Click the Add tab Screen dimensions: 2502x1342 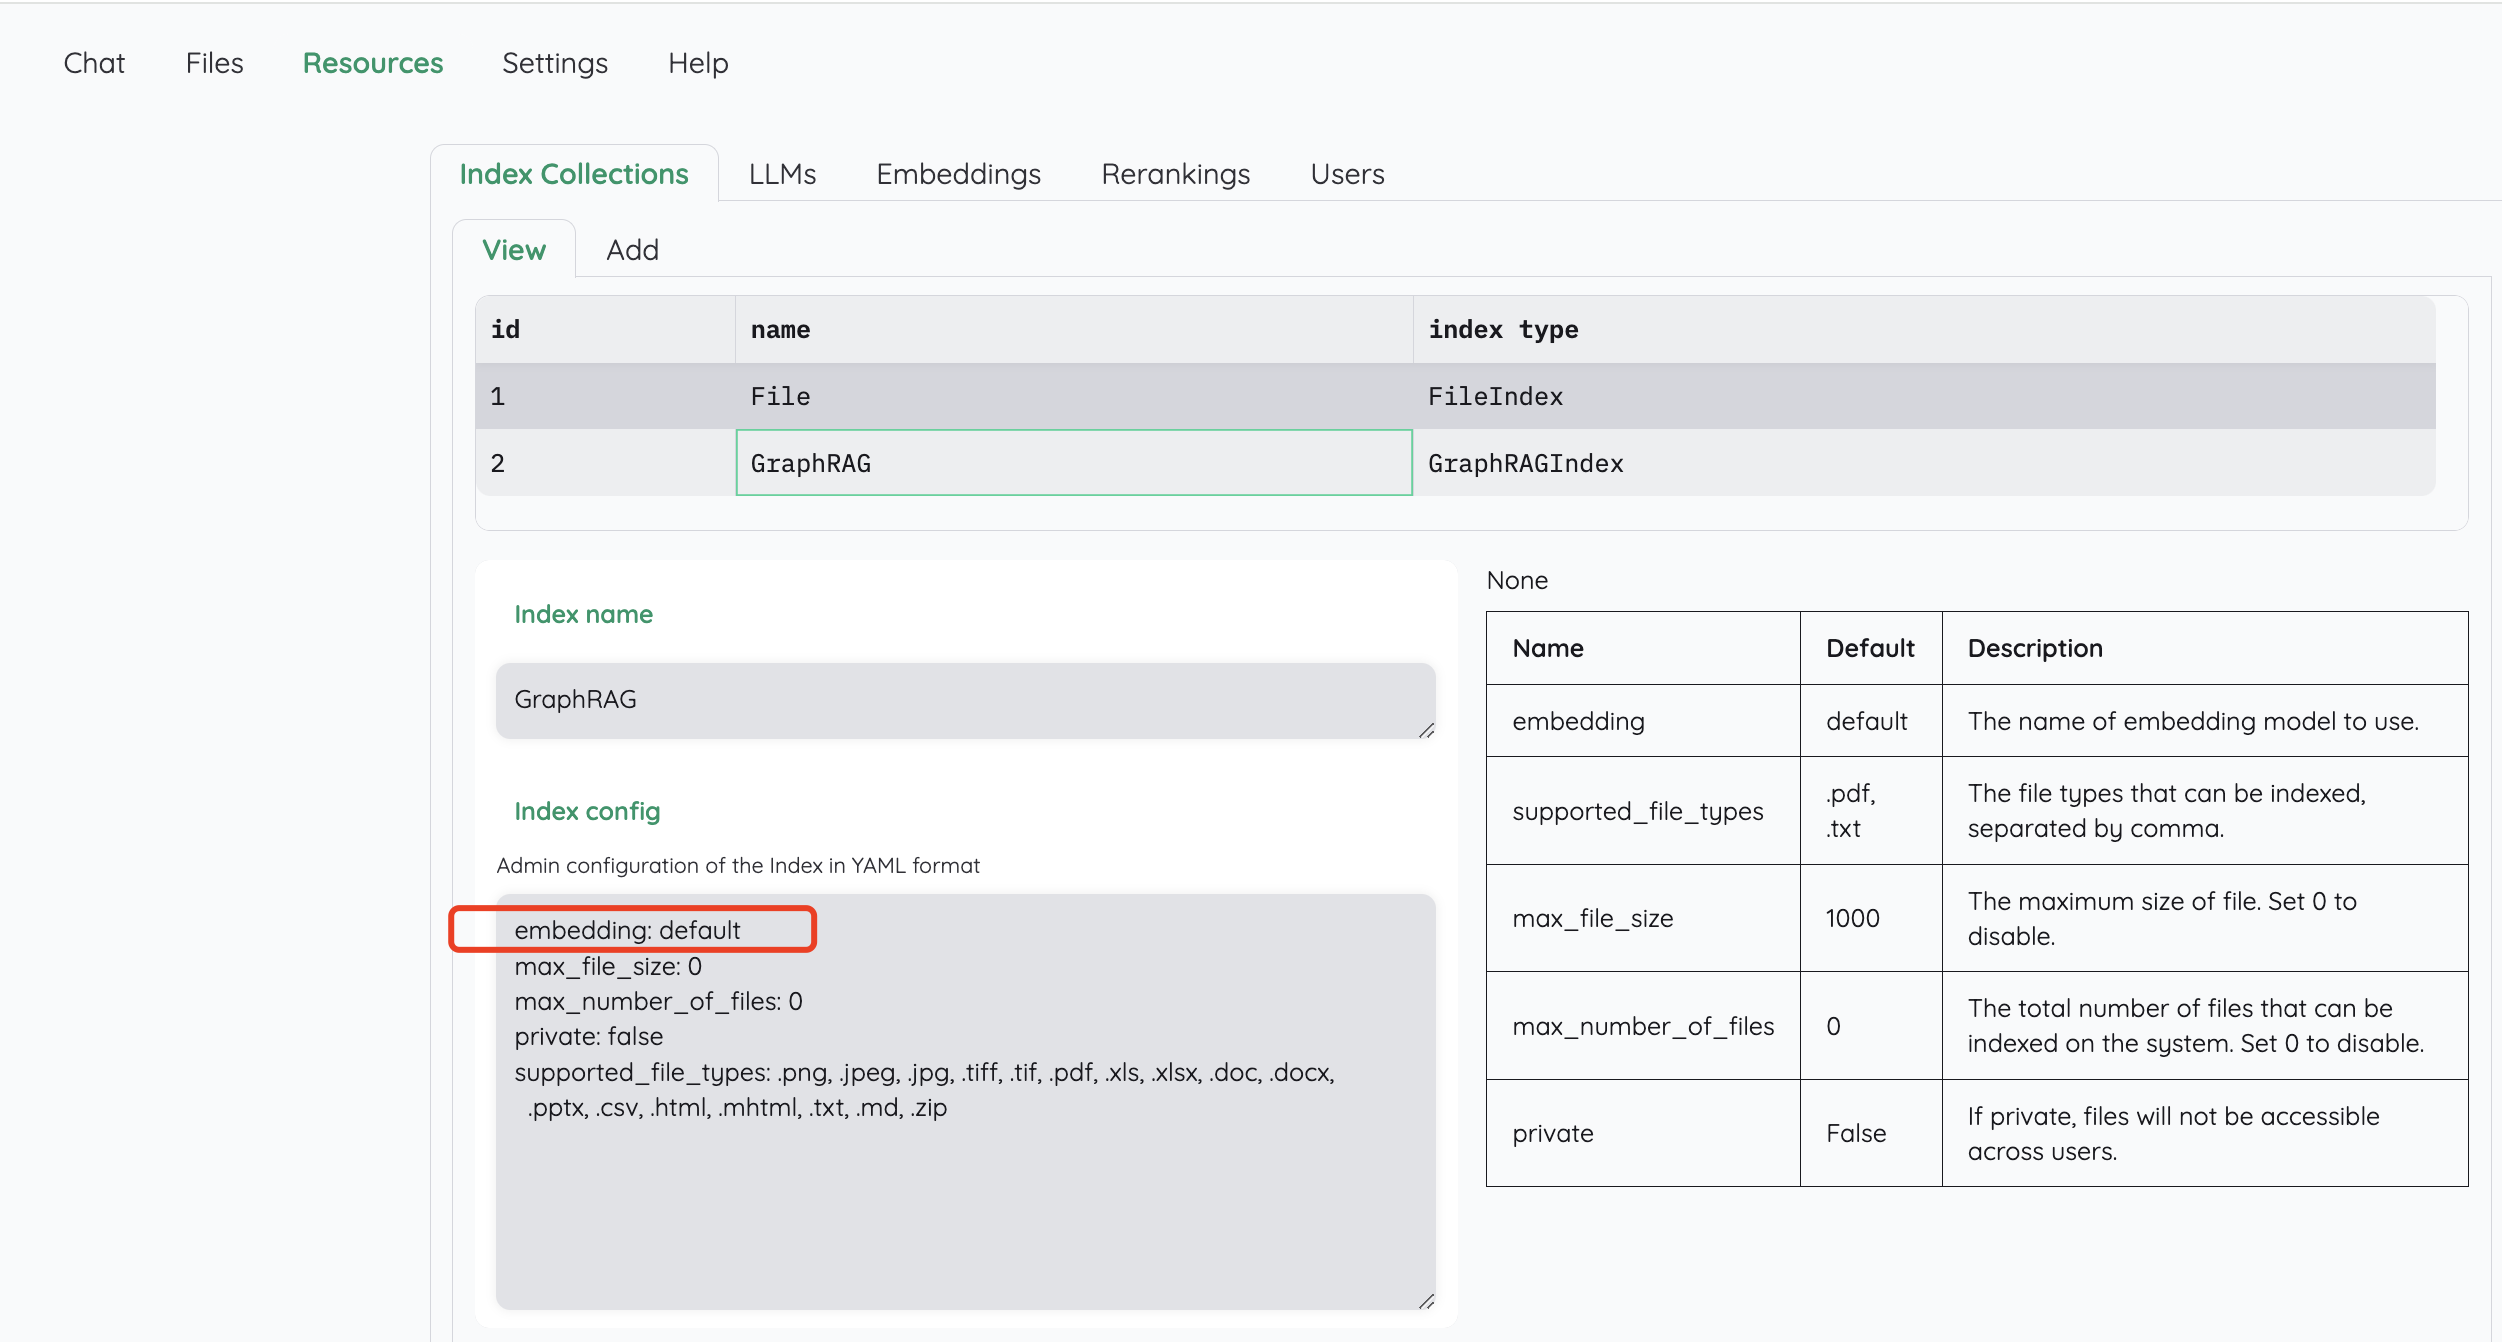click(632, 250)
